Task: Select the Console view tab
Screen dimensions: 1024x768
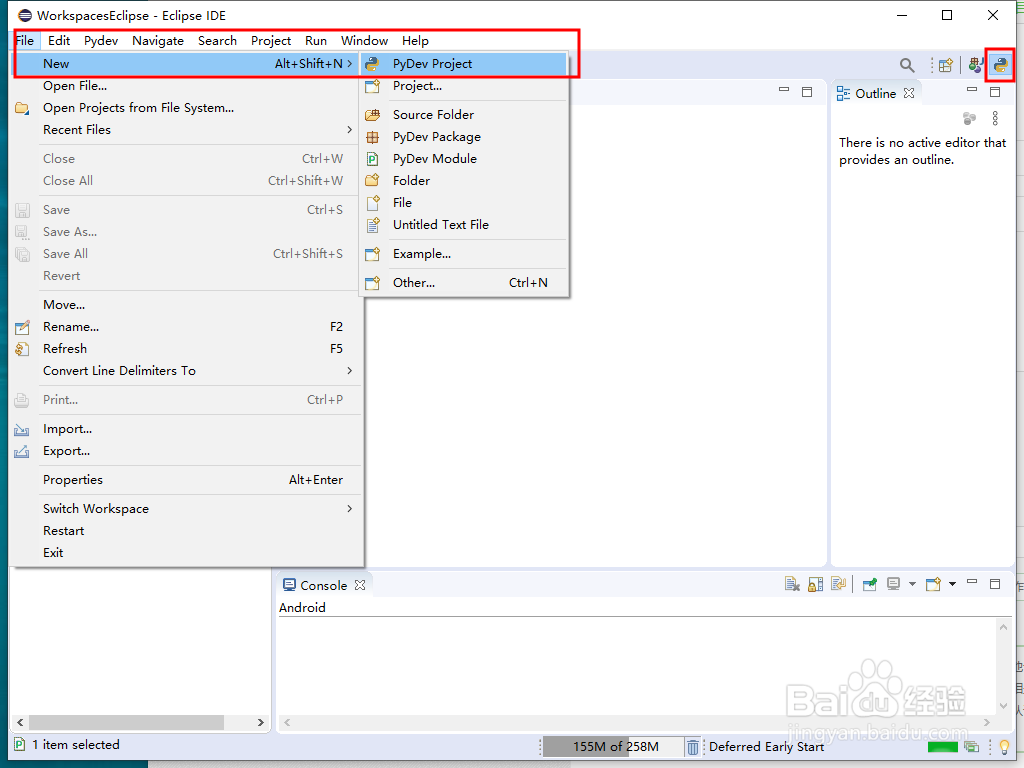Action: point(323,586)
